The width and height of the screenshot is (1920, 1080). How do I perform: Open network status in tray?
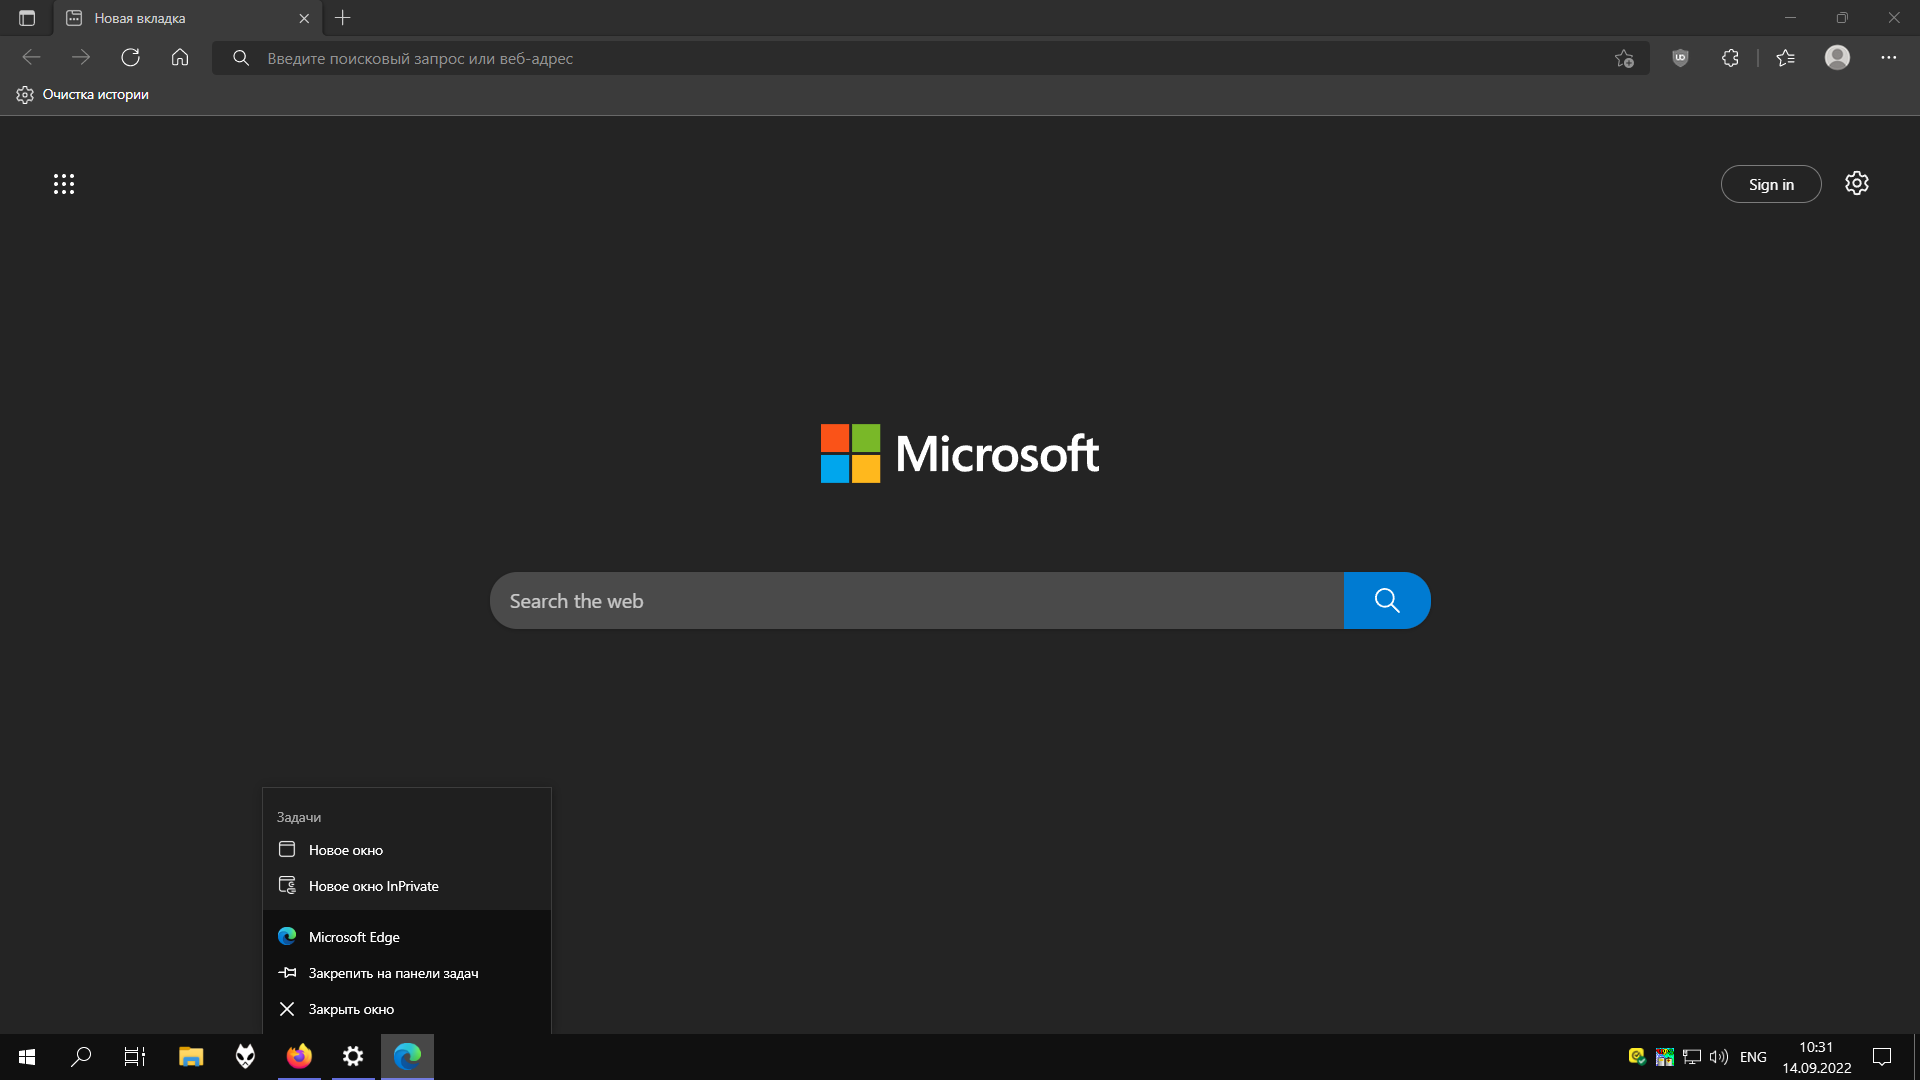click(x=1692, y=1057)
